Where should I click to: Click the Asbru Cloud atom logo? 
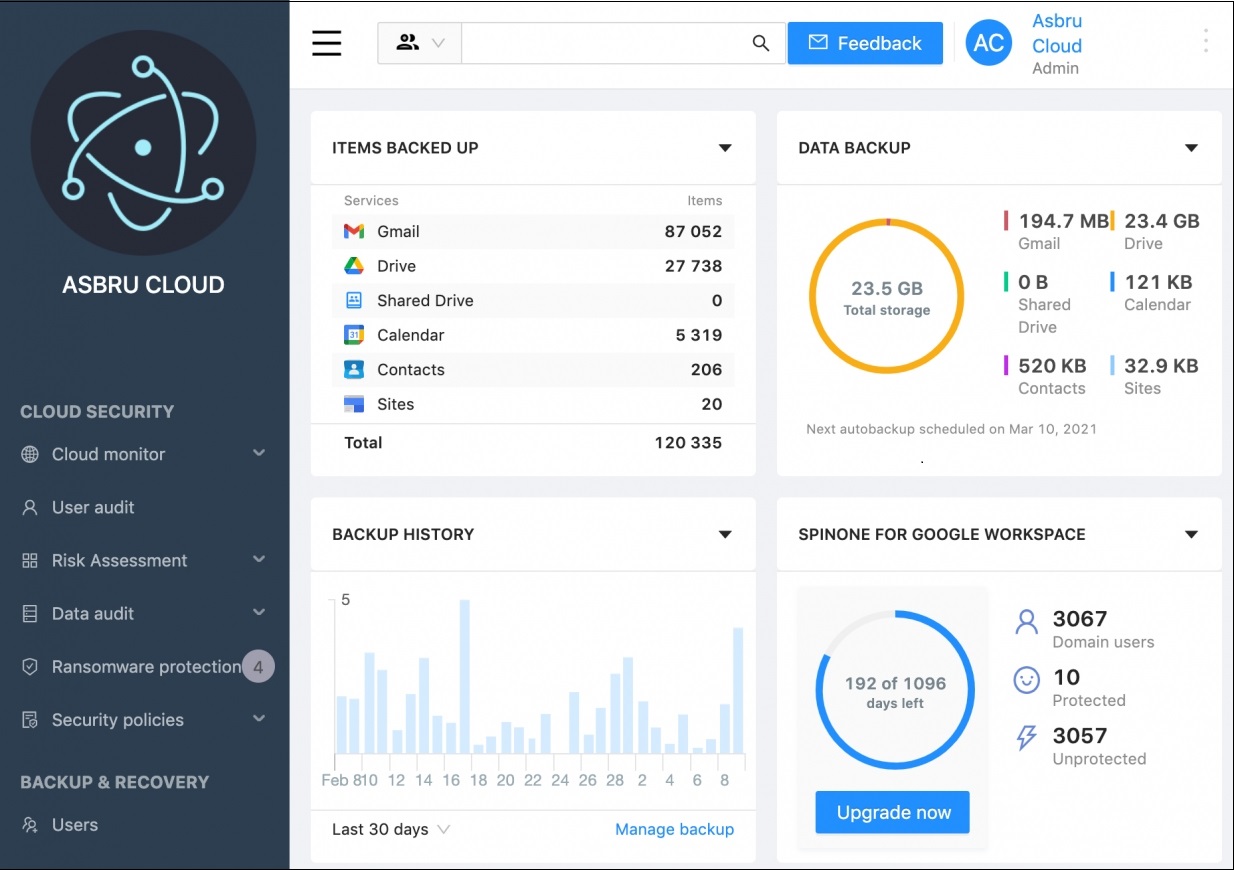click(x=143, y=143)
